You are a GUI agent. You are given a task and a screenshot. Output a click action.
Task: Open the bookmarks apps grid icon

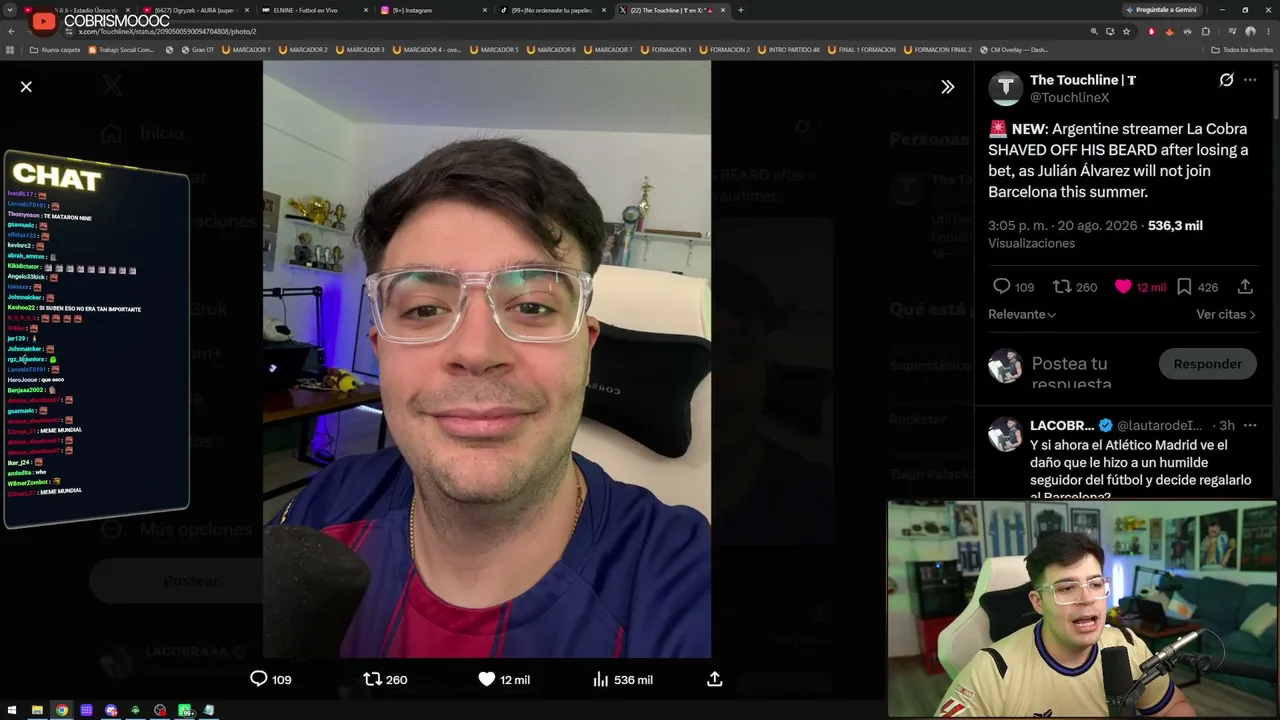(x=10, y=49)
